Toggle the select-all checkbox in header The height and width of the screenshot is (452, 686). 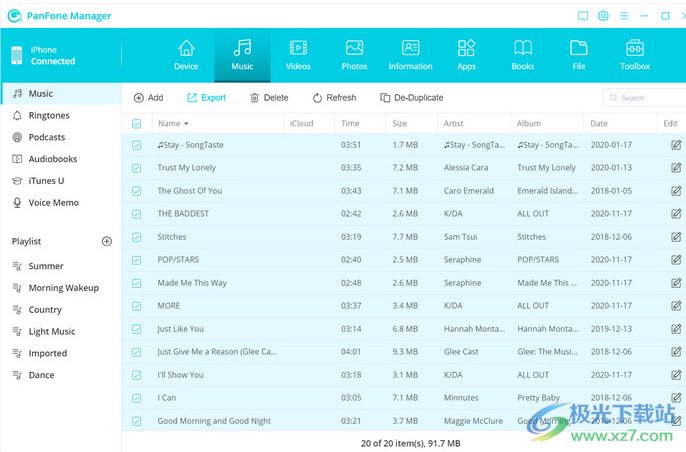[136, 124]
